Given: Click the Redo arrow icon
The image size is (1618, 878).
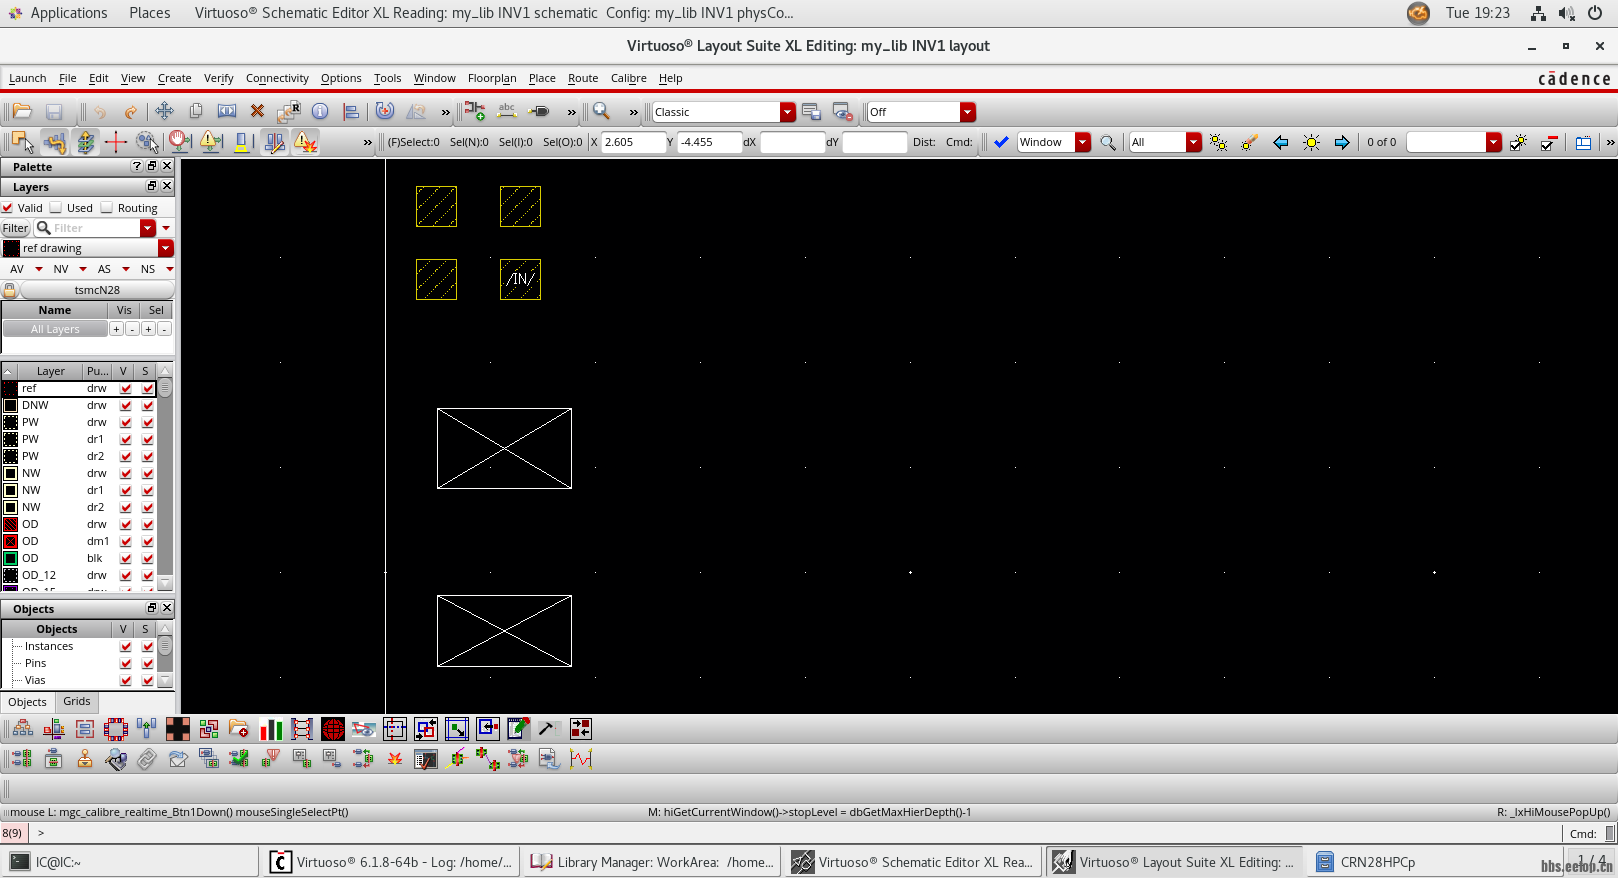Looking at the screenshot, I should 130,111.
